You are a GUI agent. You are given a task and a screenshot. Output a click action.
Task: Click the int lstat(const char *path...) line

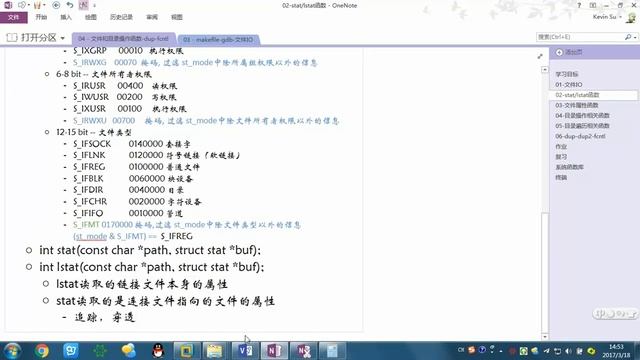pos(151,267)
